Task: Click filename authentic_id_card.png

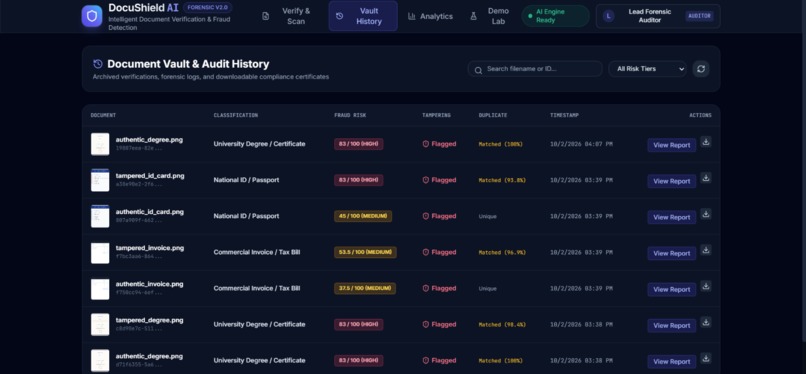Action: (x=150, y=212)
